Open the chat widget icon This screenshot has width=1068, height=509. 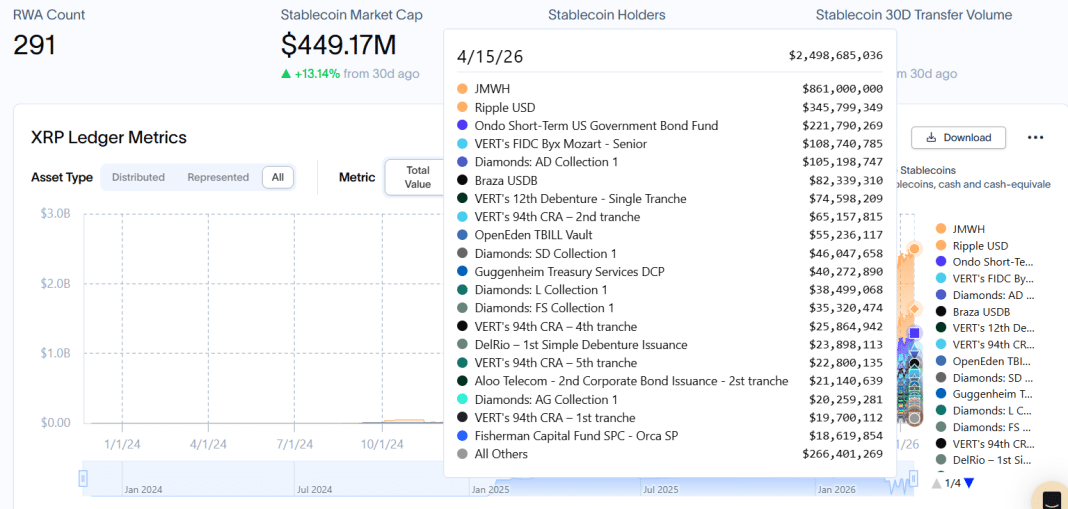click(x=1051, y=499)
